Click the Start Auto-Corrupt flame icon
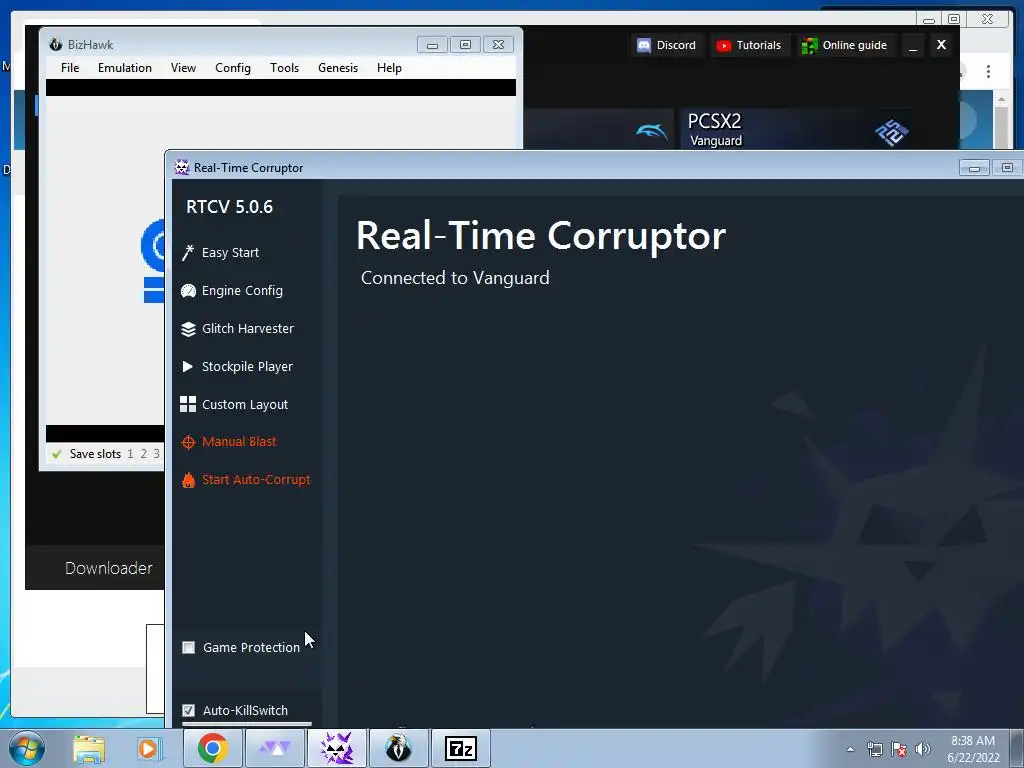This screenshot has height=768, width=1024. coord(188,480)
